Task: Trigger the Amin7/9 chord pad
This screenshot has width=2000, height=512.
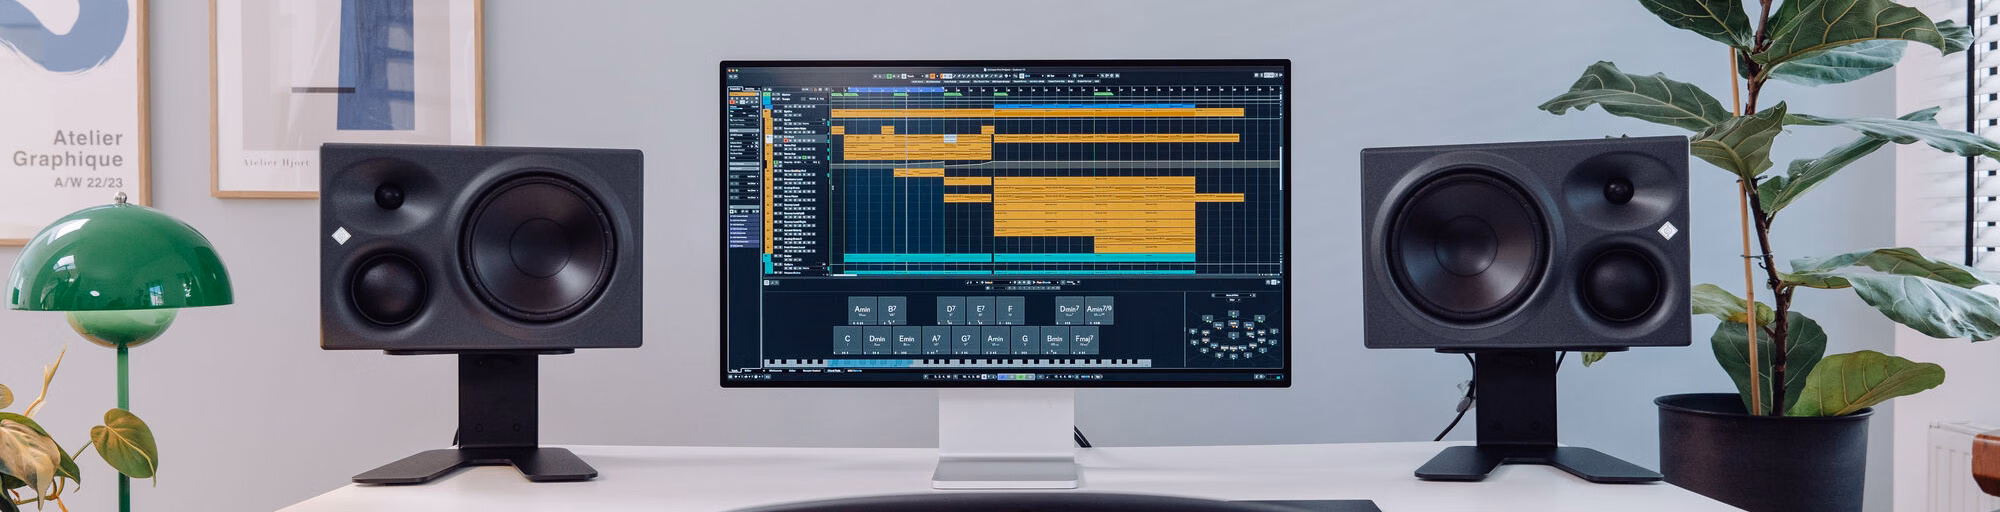Action: [x=1099, y=310]
